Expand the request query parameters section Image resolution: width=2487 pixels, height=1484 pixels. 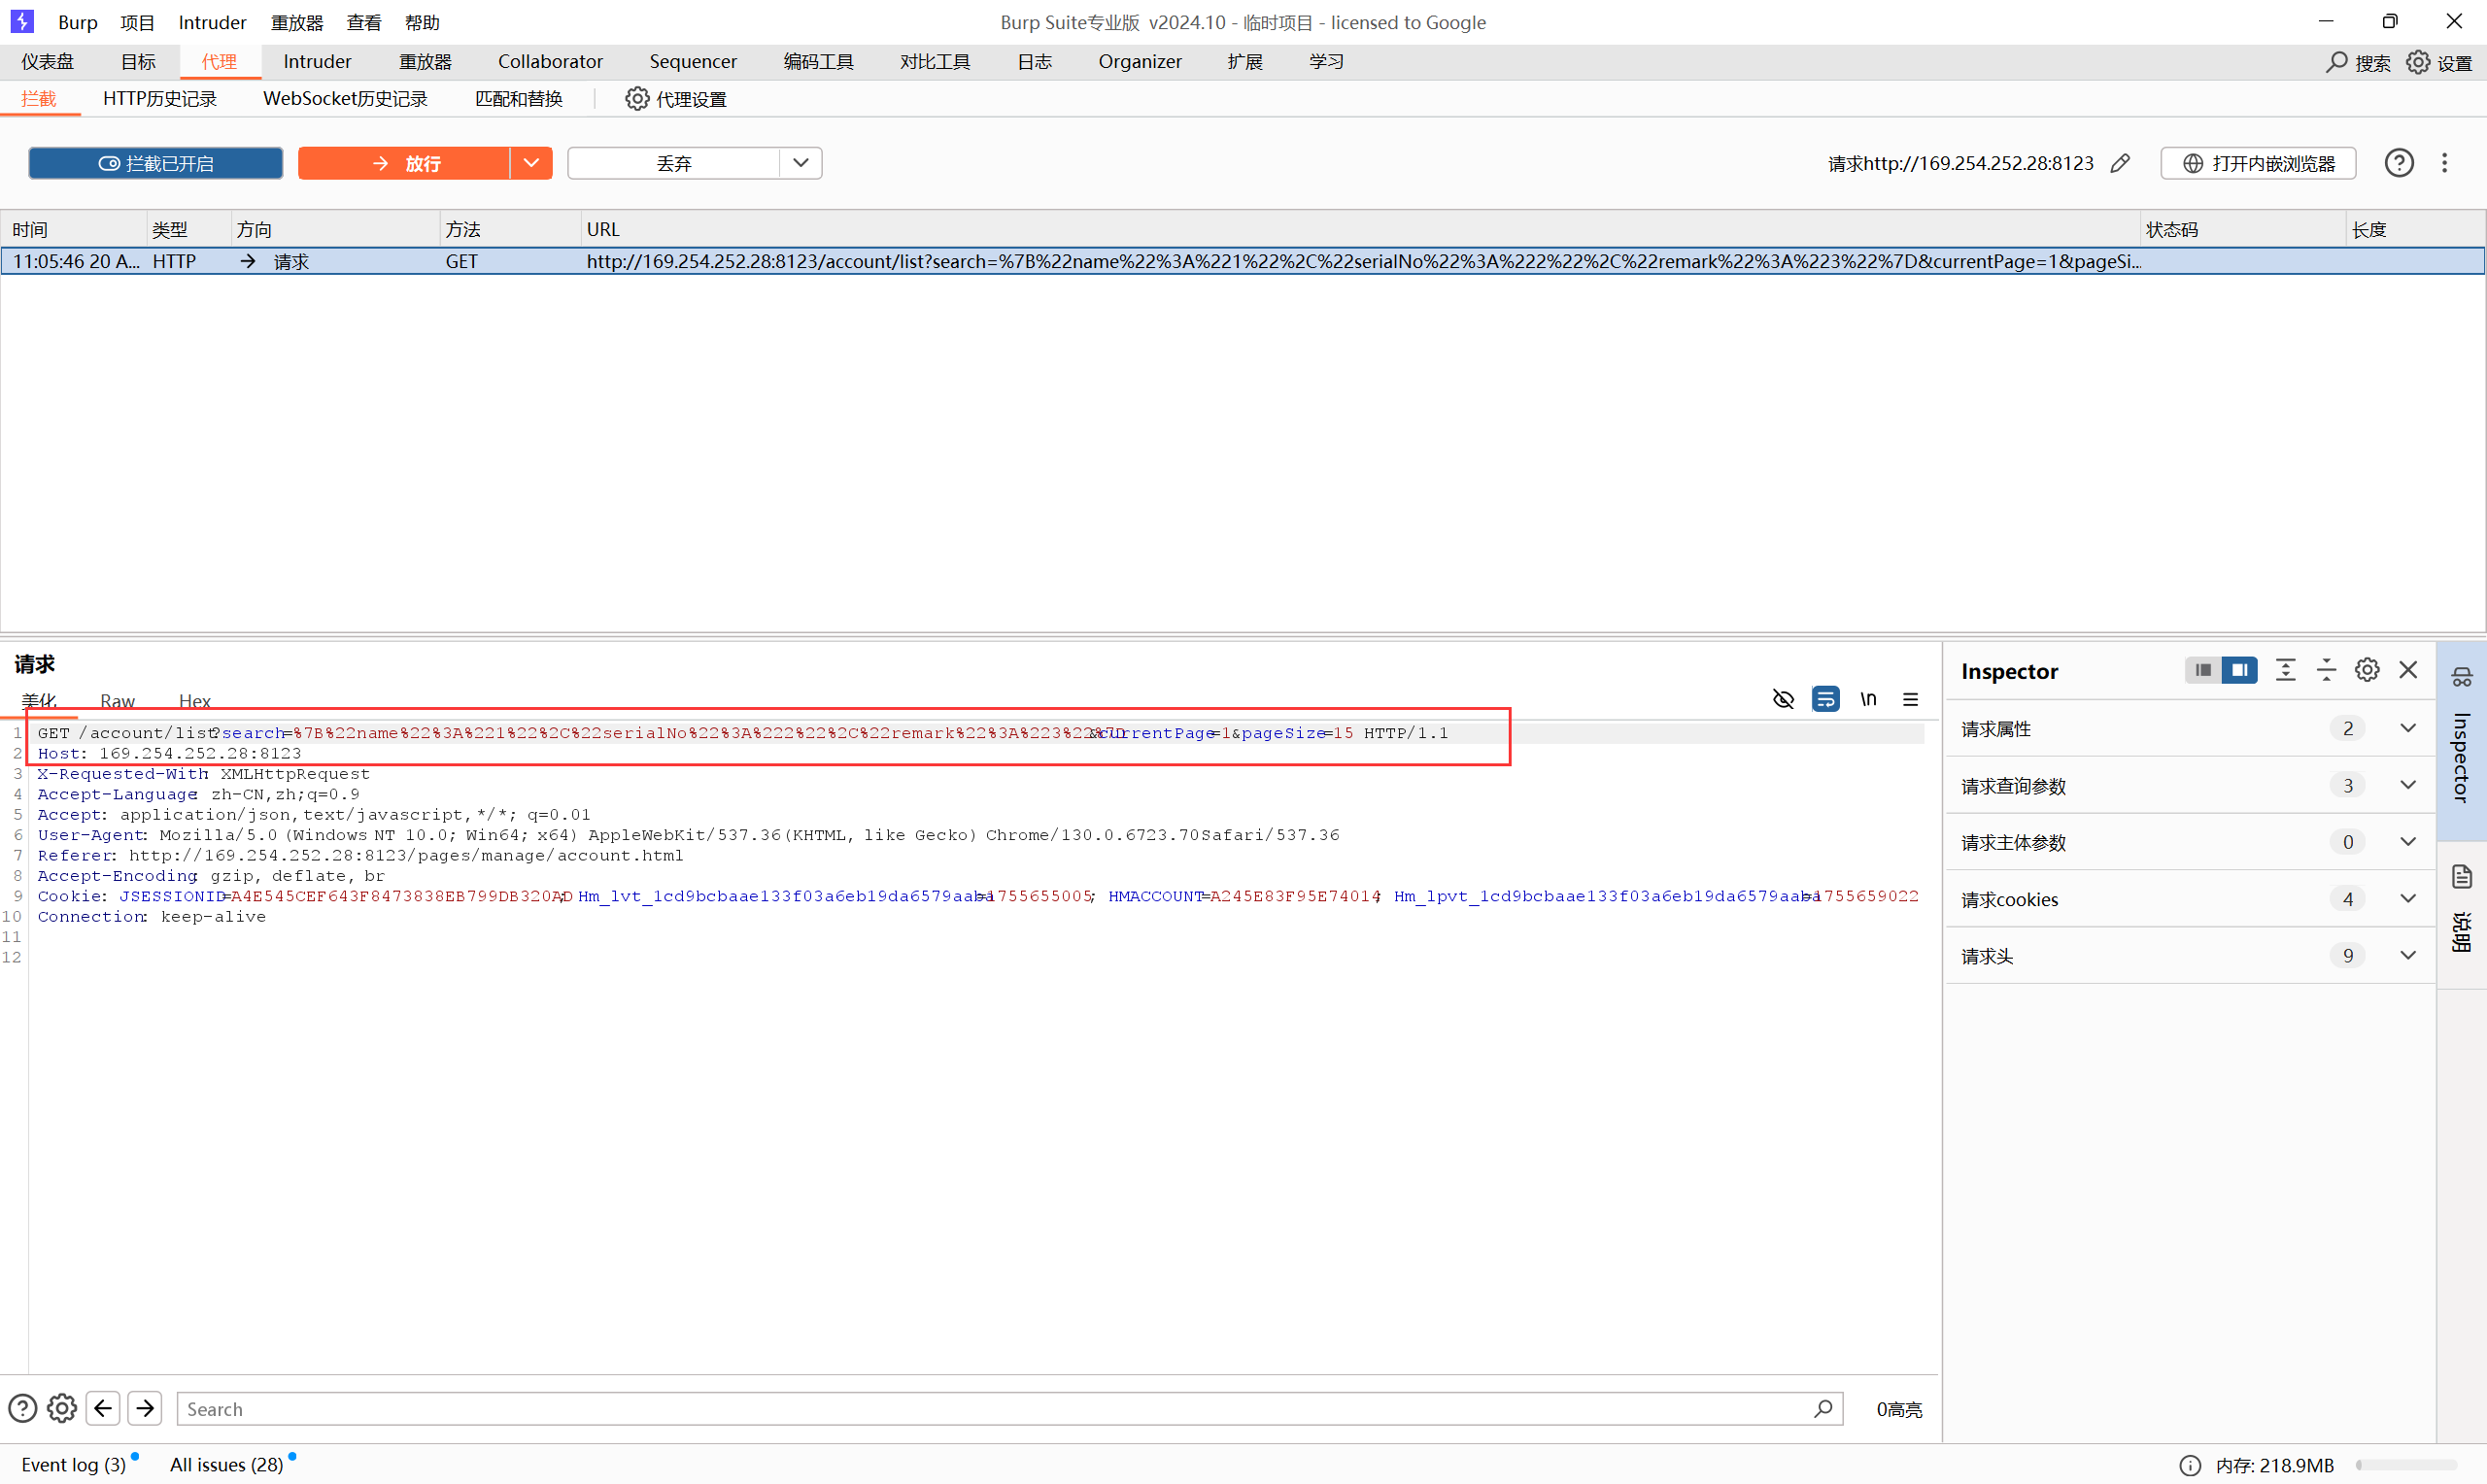[2407, 785]
